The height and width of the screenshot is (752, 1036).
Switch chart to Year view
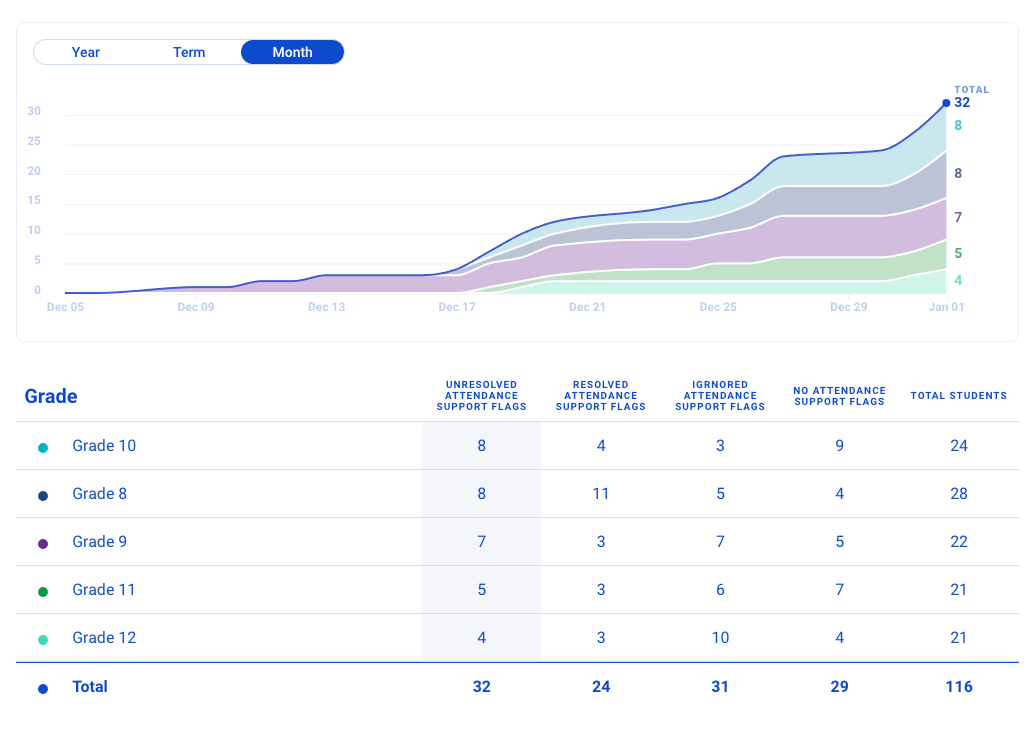click(85, 52)
